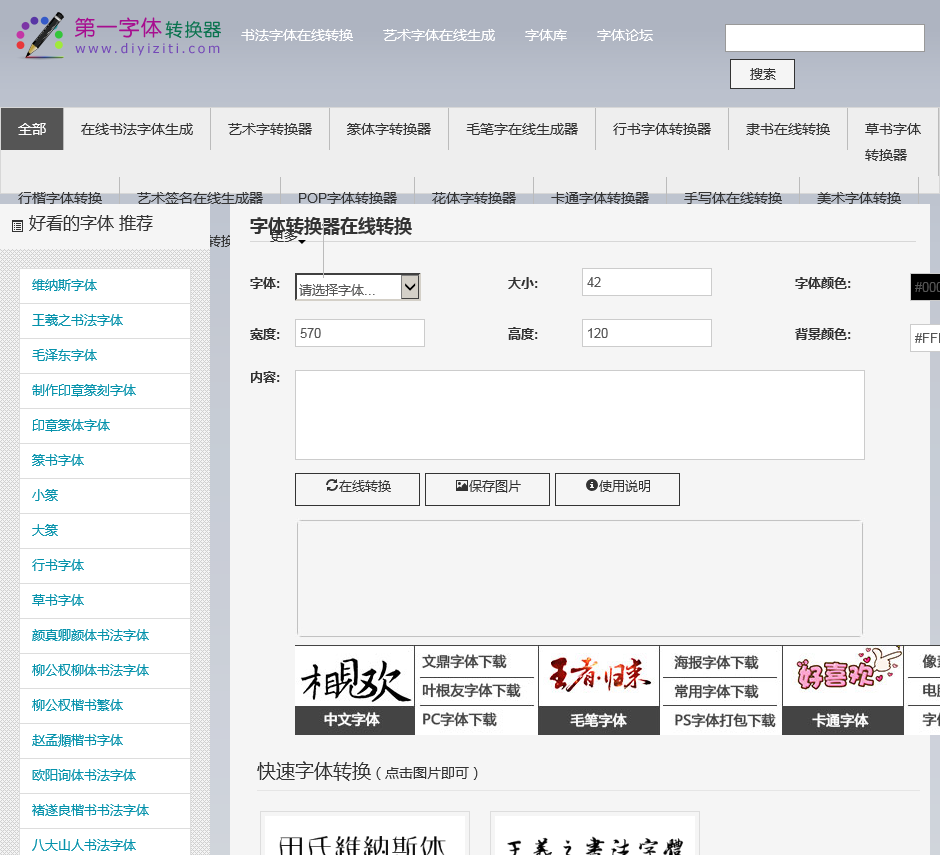Click the 保存图片 save image button
The width and height of the screenshot is (940, 855).
487,488
